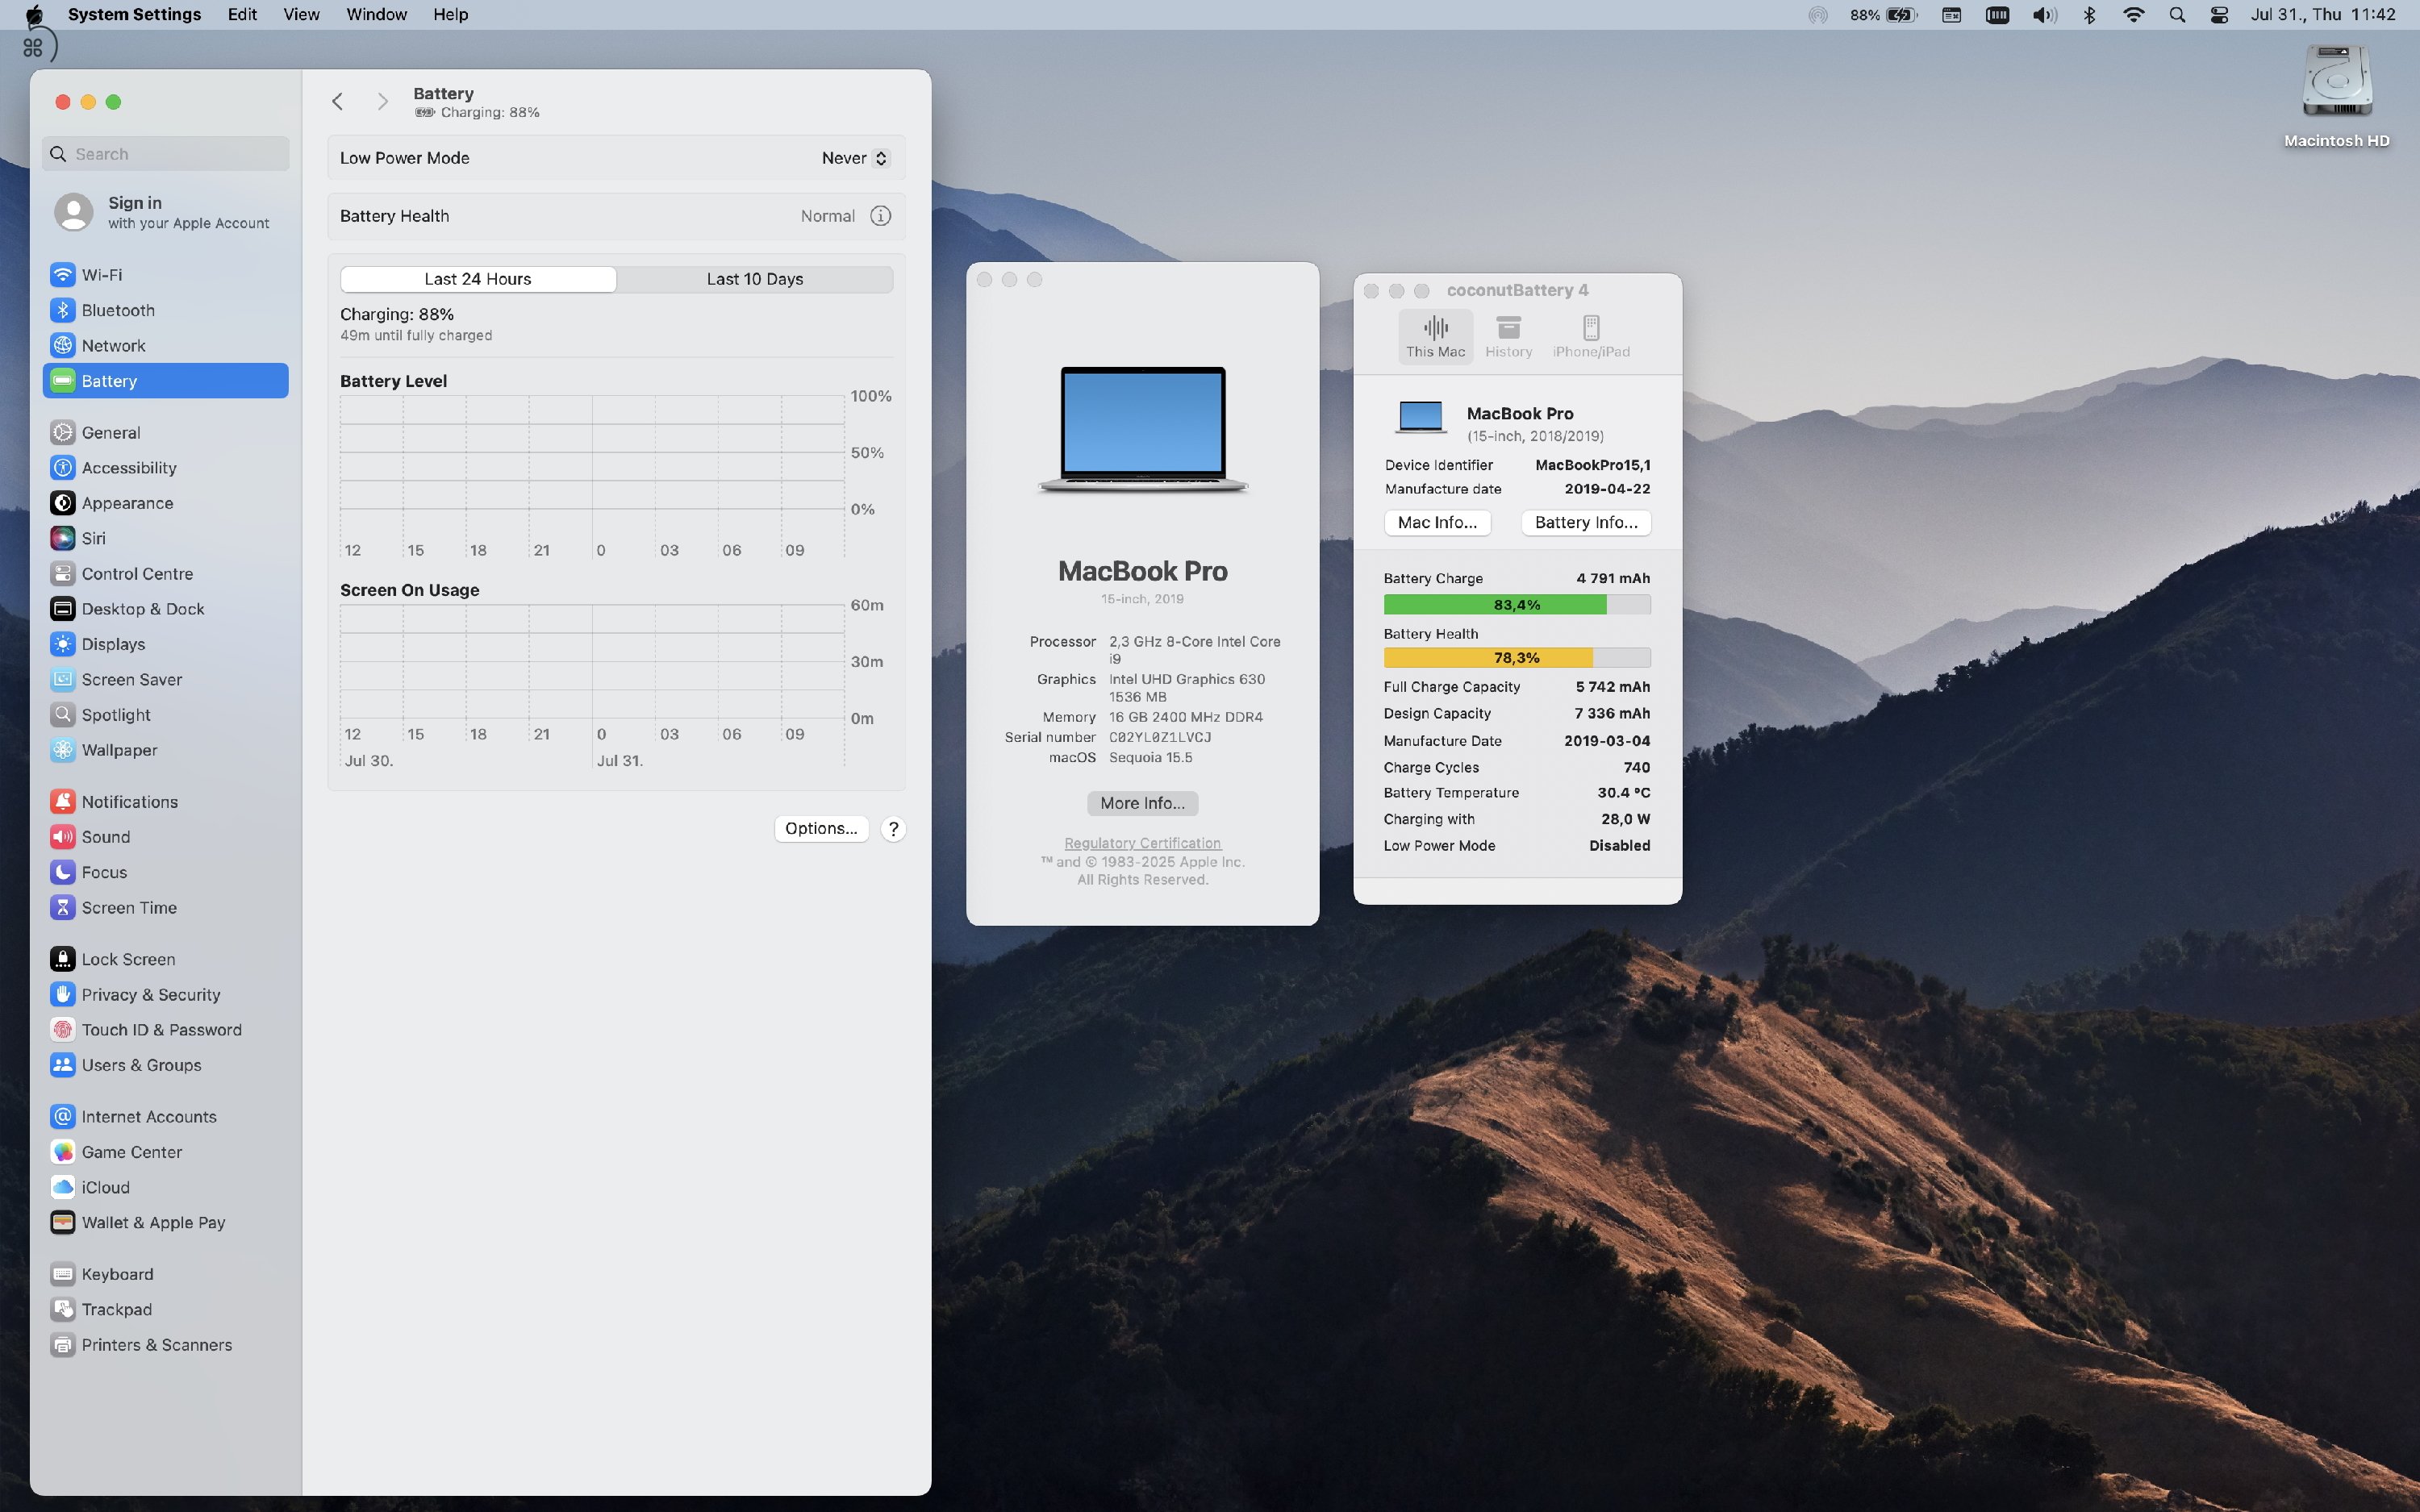Open Appearance settings
Viewport: 2420px width, 1512px height.
point(165,503)
